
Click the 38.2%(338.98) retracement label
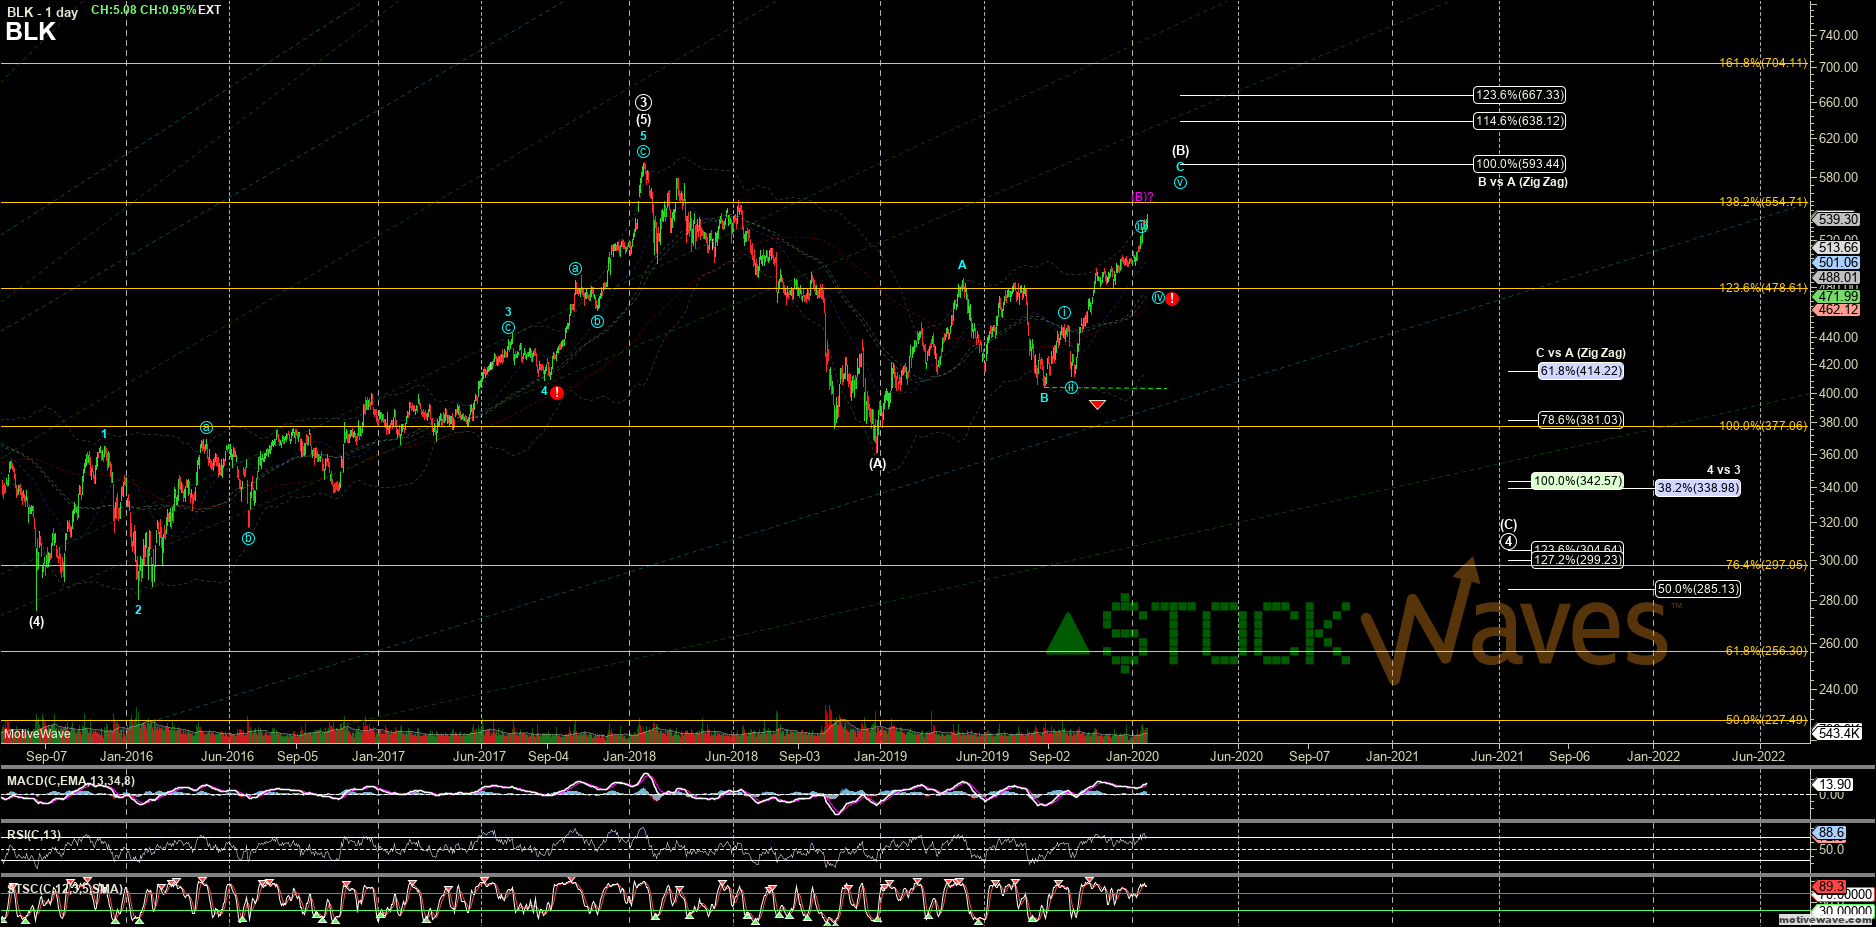click(x=1698, y=488)
